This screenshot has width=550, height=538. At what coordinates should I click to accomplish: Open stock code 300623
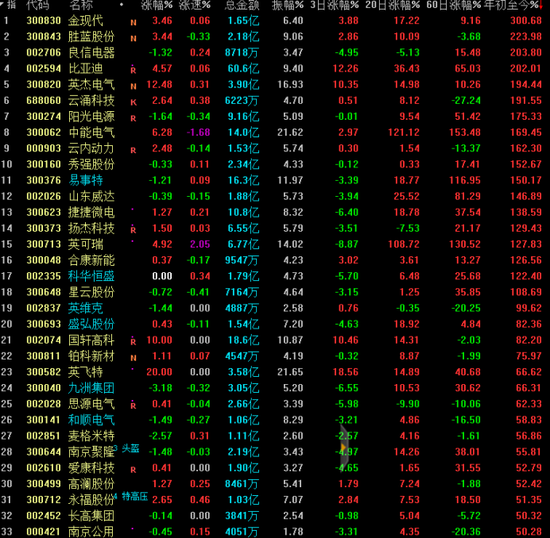tap(43, 213)
